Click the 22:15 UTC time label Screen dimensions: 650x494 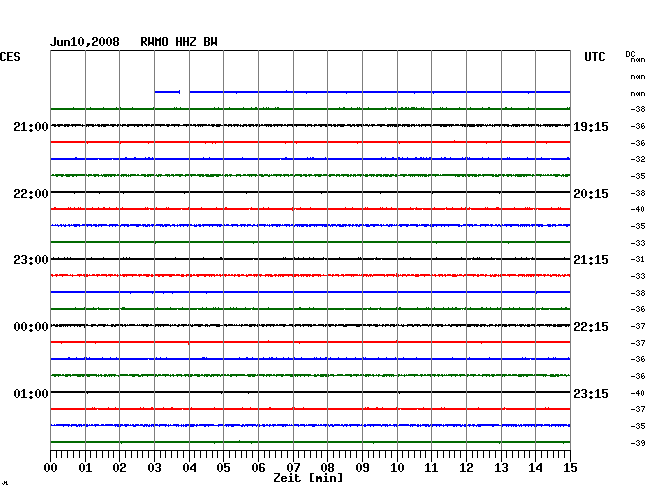591,327
